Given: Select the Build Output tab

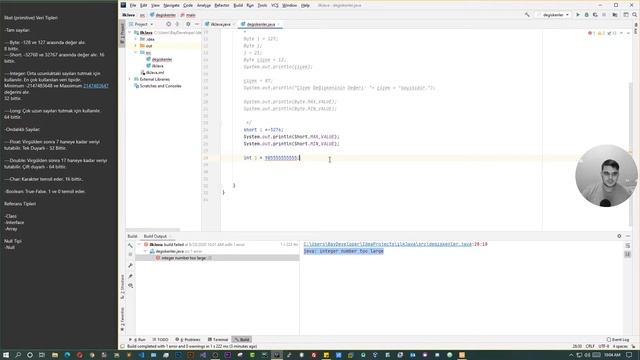Looking at the screenshot, I should coord(155,236).
